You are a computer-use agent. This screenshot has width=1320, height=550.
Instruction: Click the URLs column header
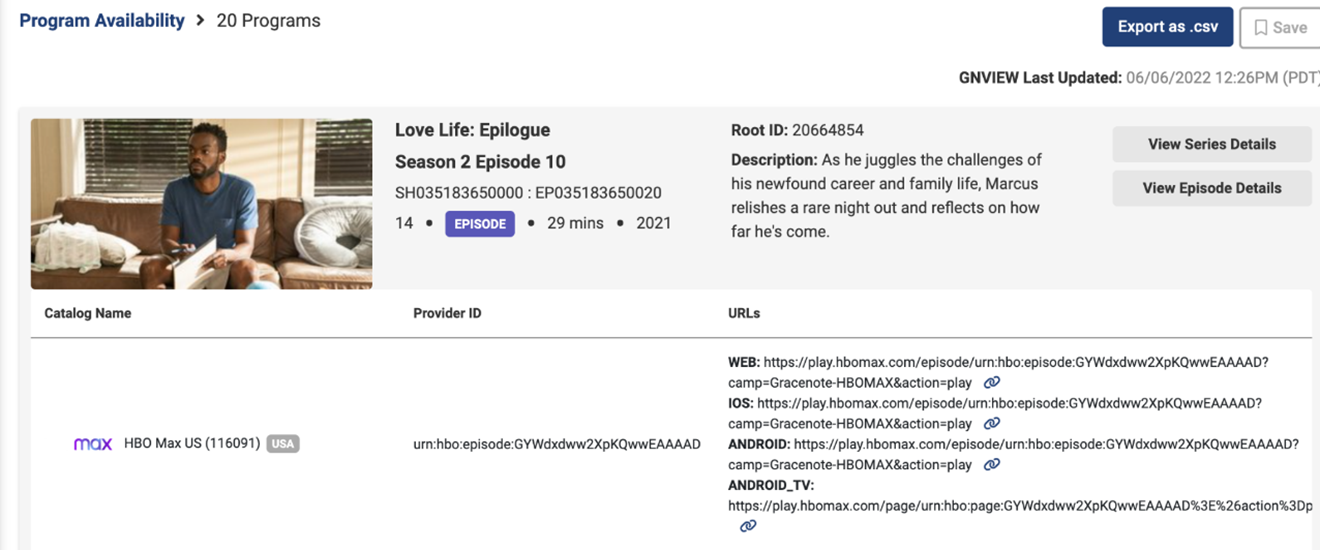(x=744, y=314)
